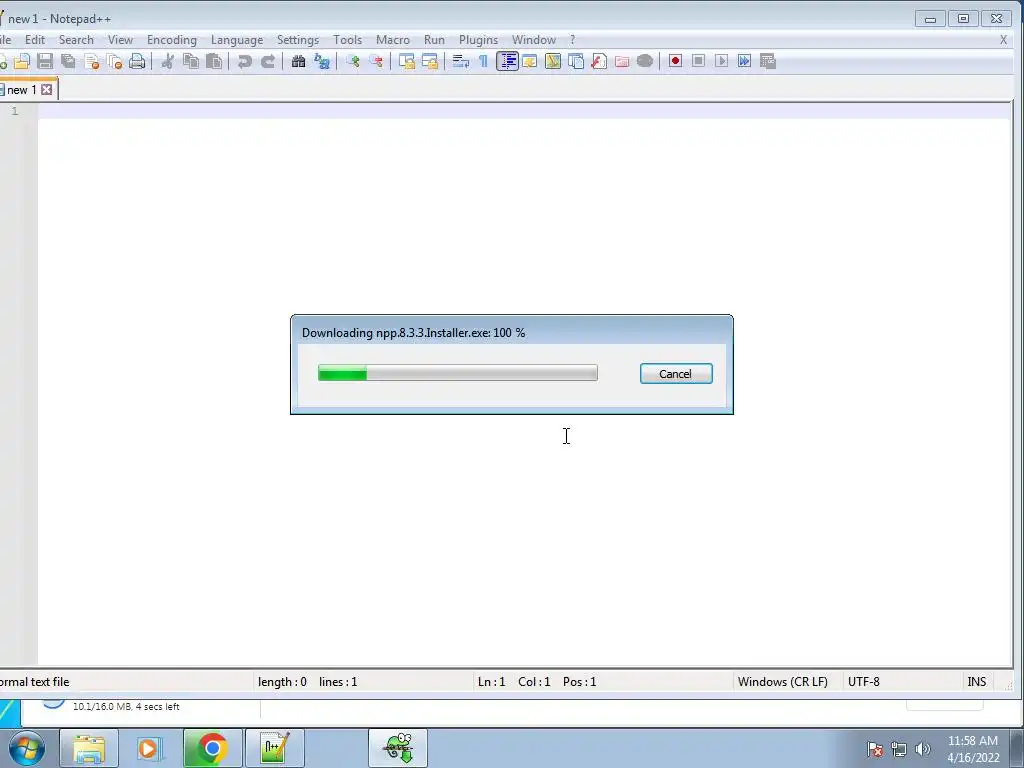
Task: Open the Search menu
Action: tap(76, 40)
